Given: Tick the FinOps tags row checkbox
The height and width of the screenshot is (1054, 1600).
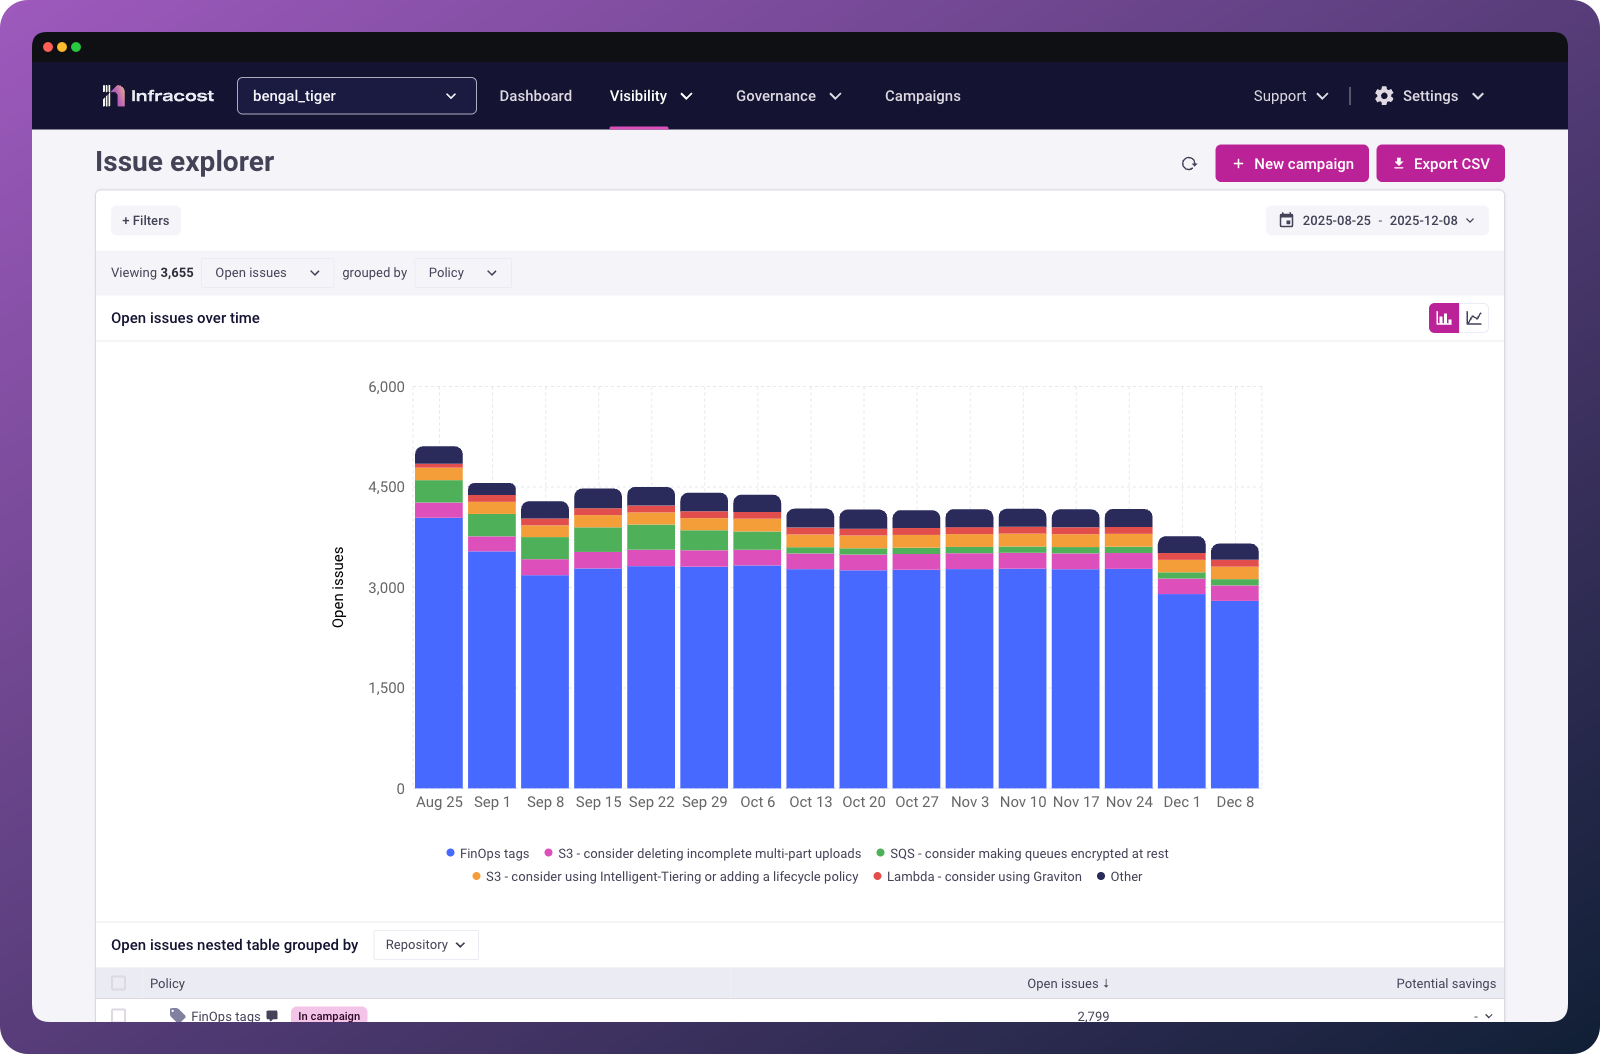Looking at the screenshot, I should 119,1015.
